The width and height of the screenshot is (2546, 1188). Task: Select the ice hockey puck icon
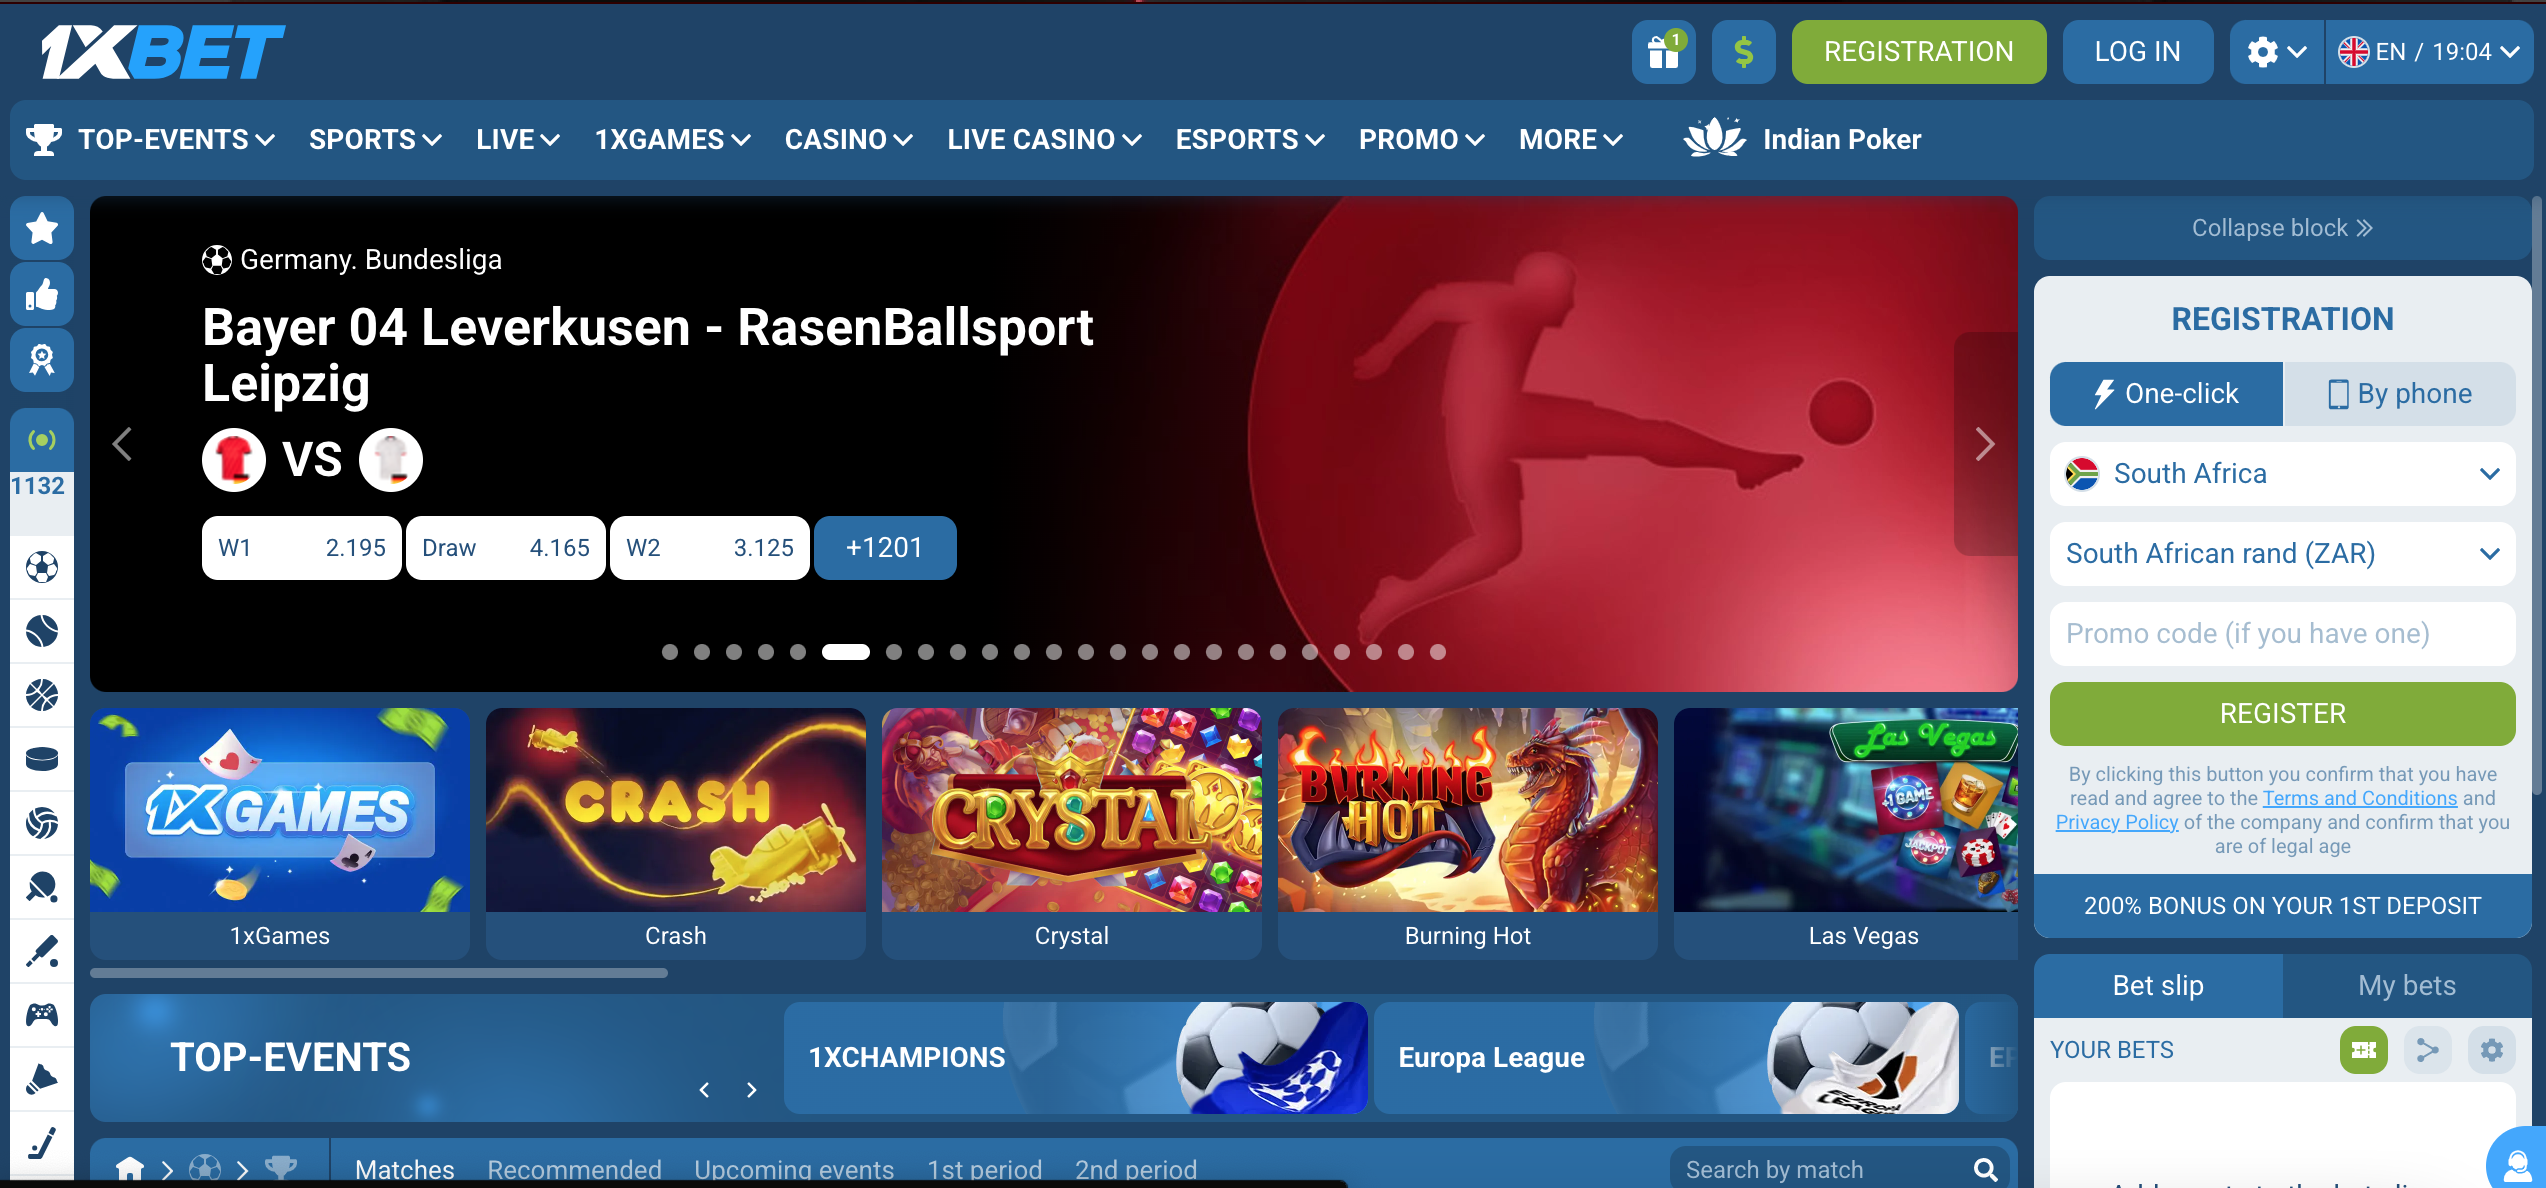point(42,760)
